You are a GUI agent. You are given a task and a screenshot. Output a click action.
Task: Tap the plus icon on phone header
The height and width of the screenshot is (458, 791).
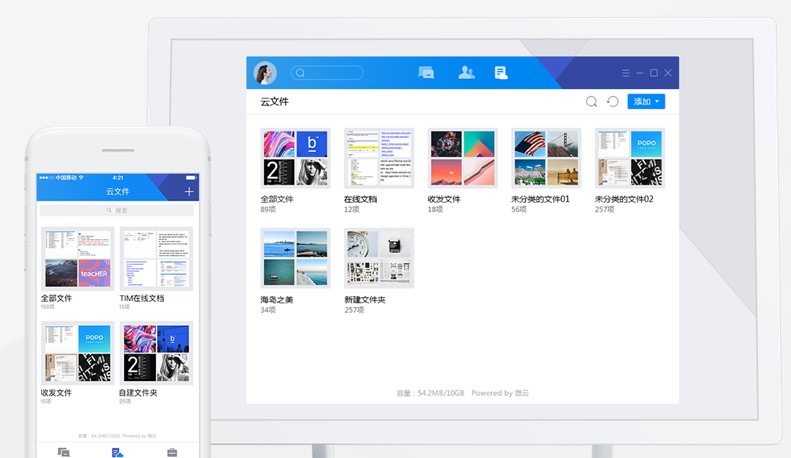coord(190,191)
